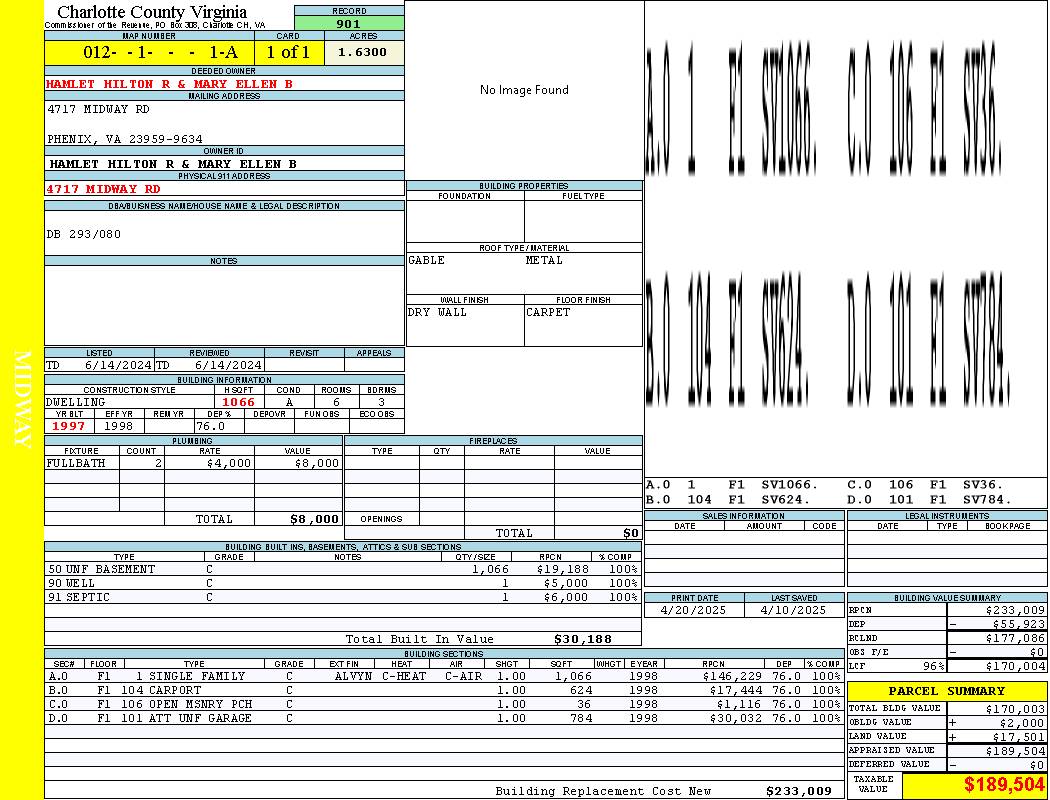
Task: Click legal description DB 293/080
Action: (x=84, y=234)
